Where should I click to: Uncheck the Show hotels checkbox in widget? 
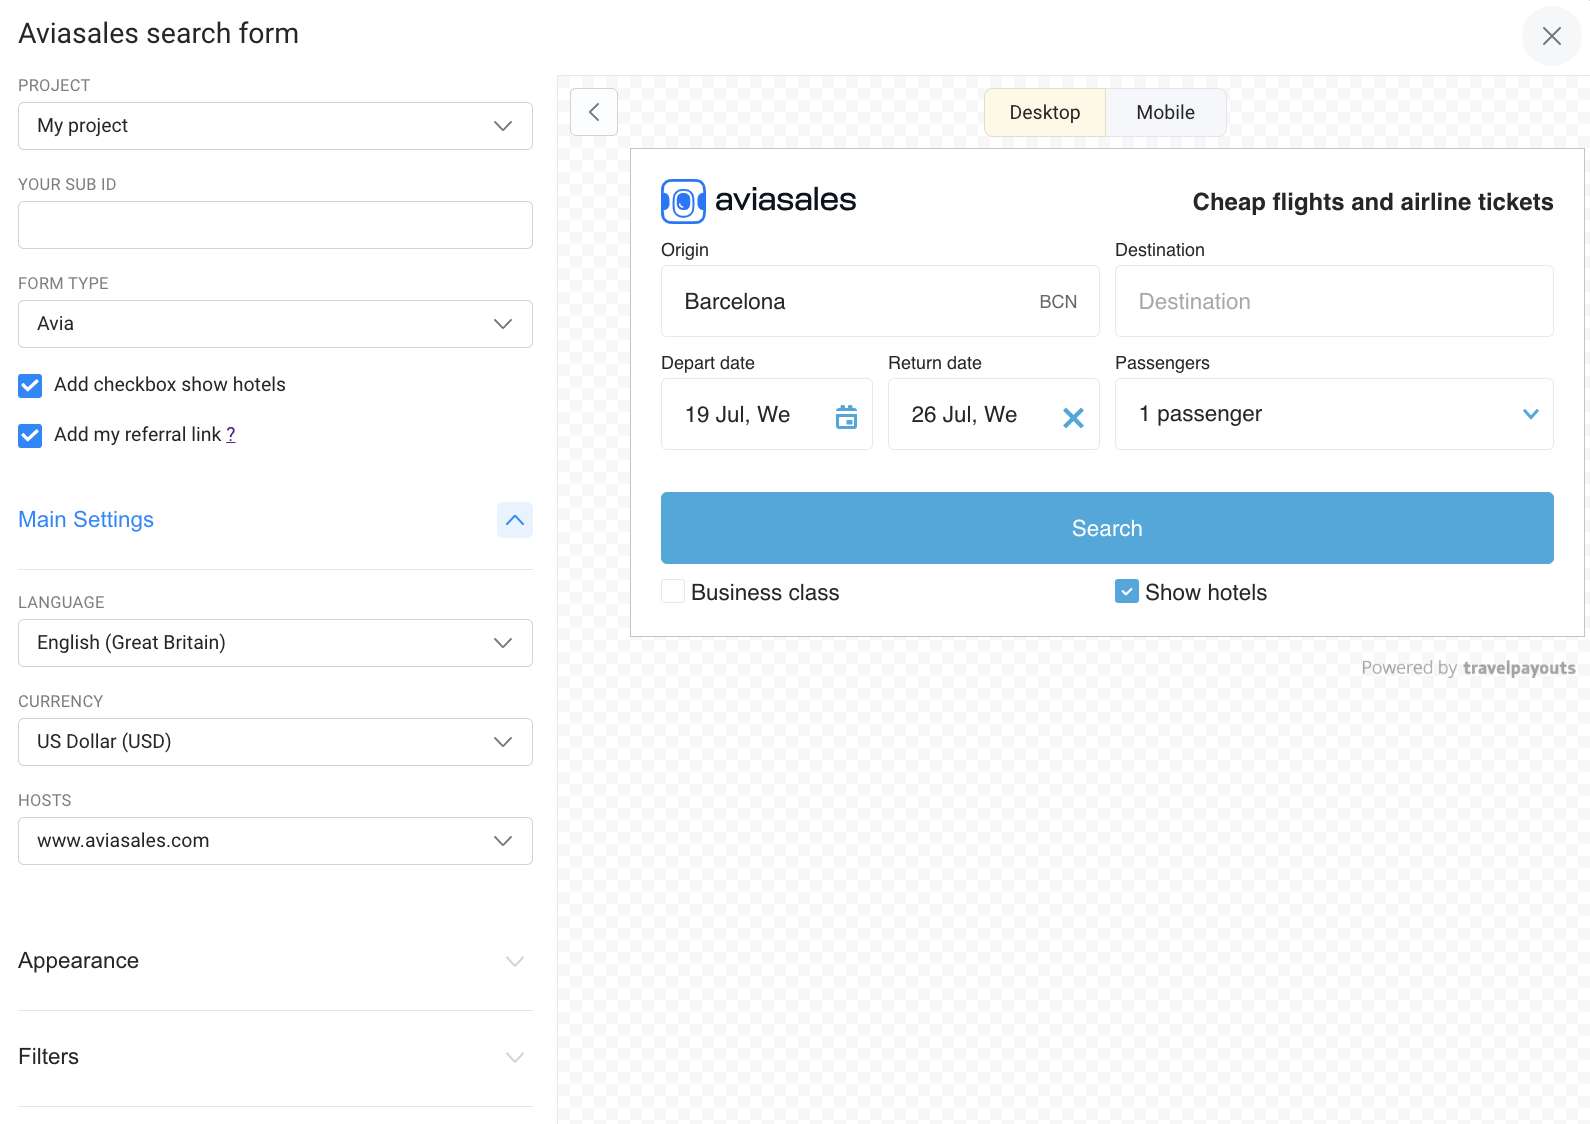click(x=1127, y=592)
